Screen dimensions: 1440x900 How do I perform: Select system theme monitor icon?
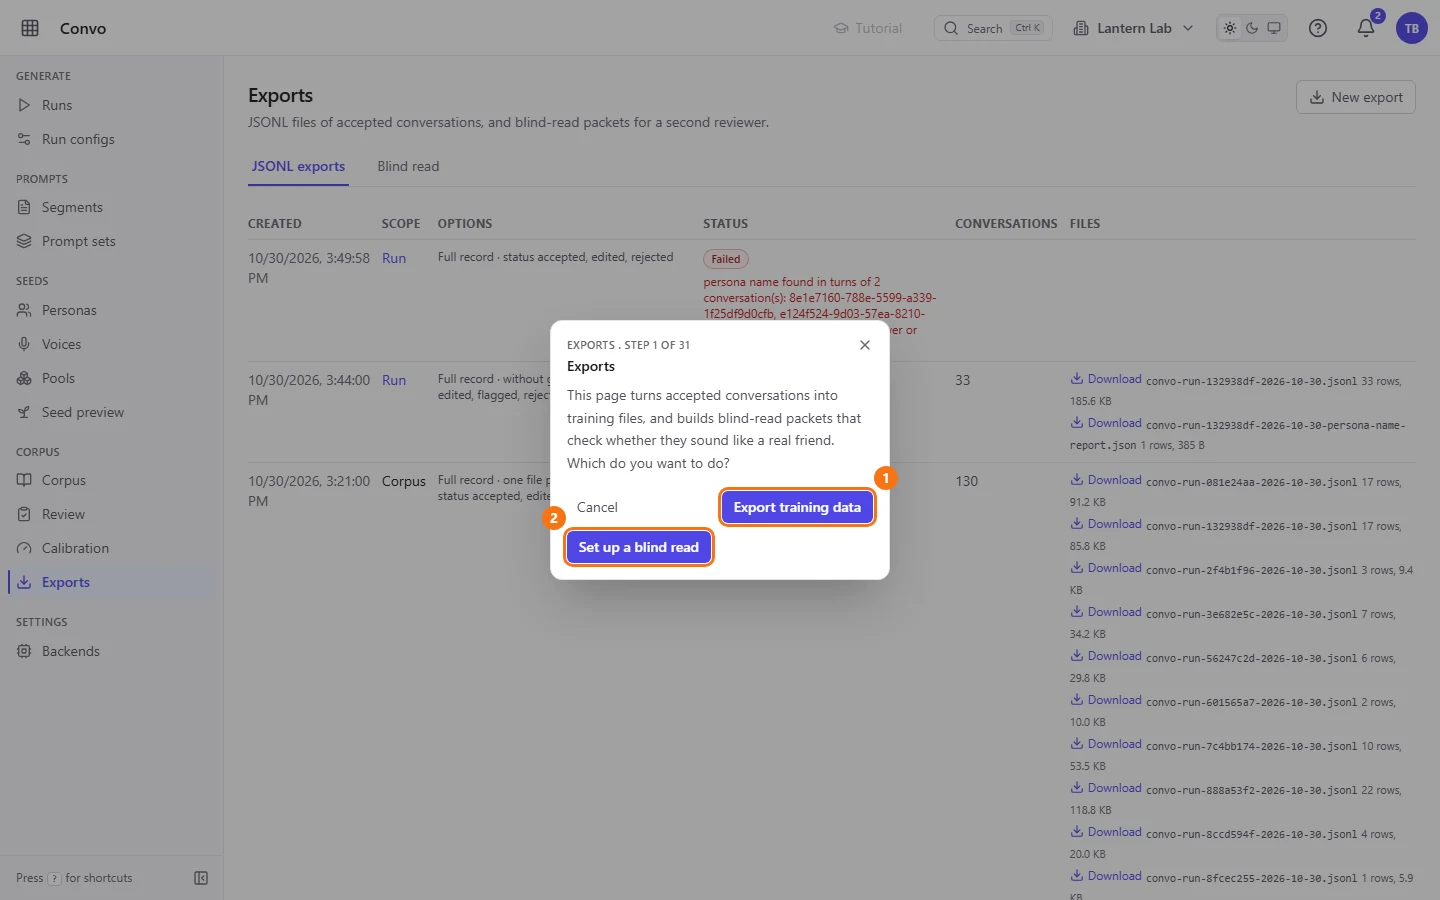(x=1274, y=28)
